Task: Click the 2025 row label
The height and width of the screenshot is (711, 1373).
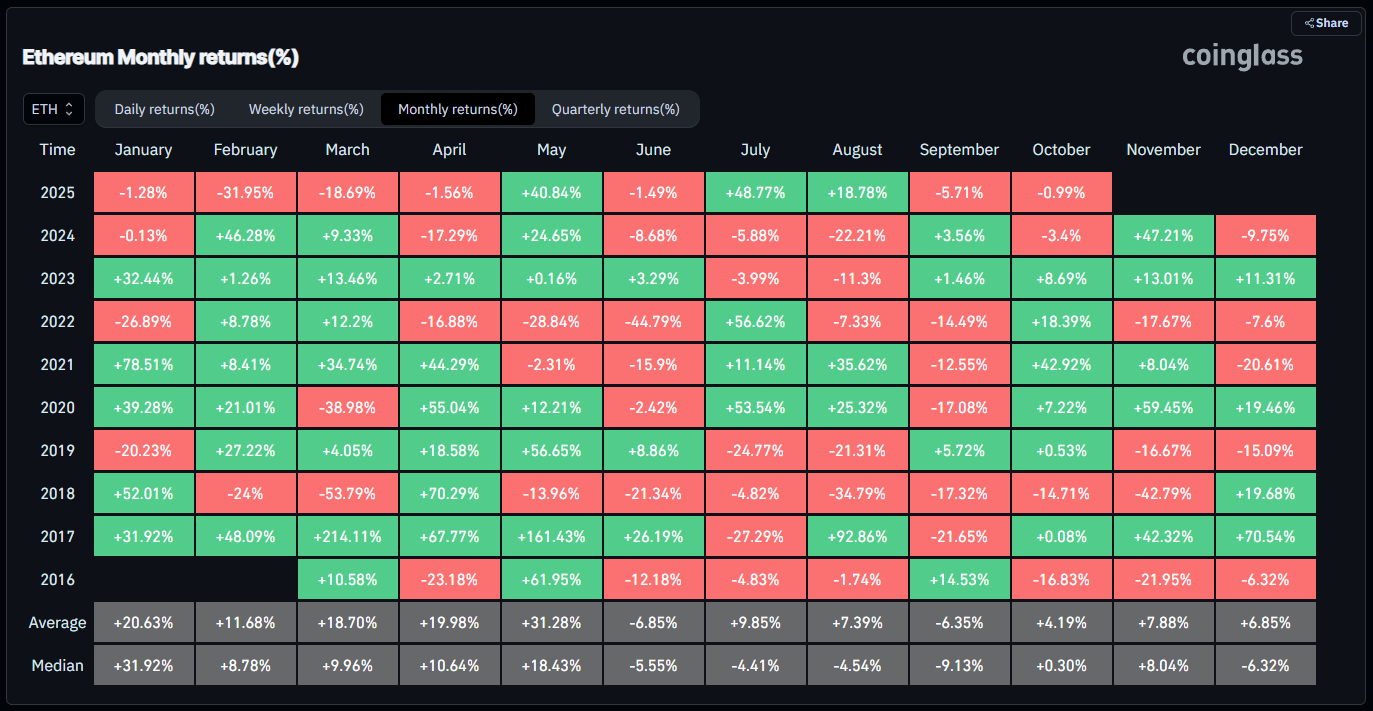Action: [x=57, y=192]
